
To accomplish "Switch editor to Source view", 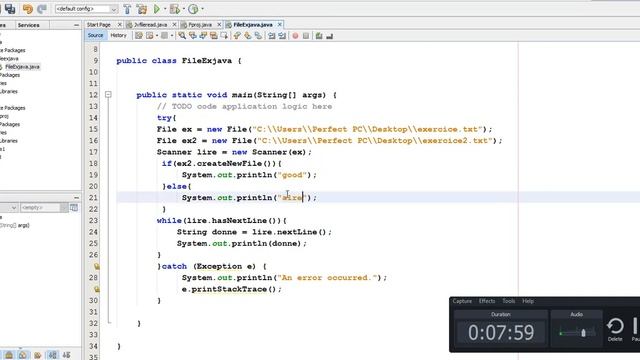I will pyautogui.click(x=95, y=36).
